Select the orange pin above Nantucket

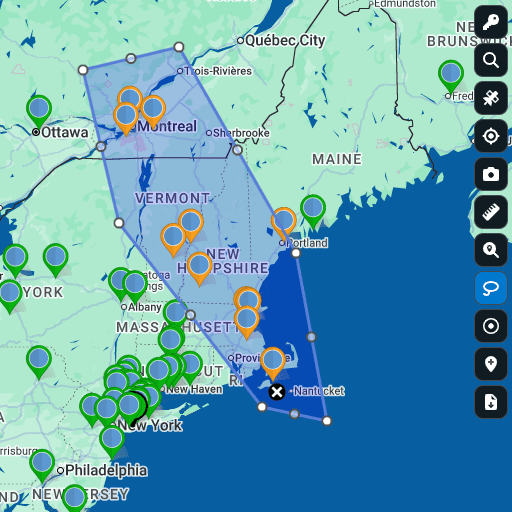[x=273, y=362]
